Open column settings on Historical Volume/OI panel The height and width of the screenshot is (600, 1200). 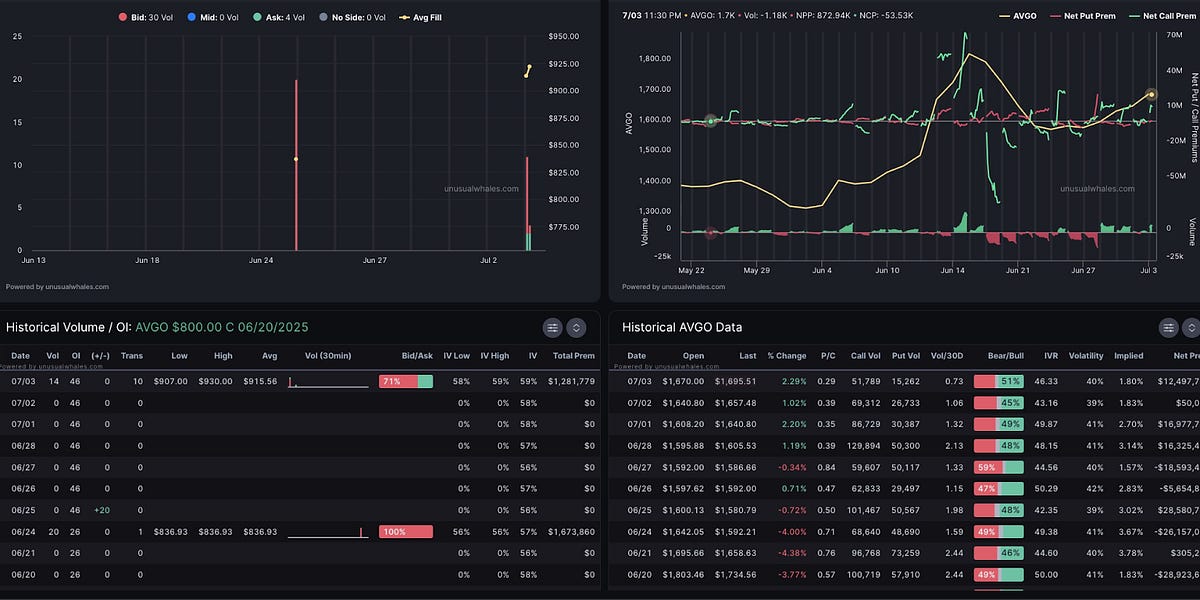click(552, 327)
